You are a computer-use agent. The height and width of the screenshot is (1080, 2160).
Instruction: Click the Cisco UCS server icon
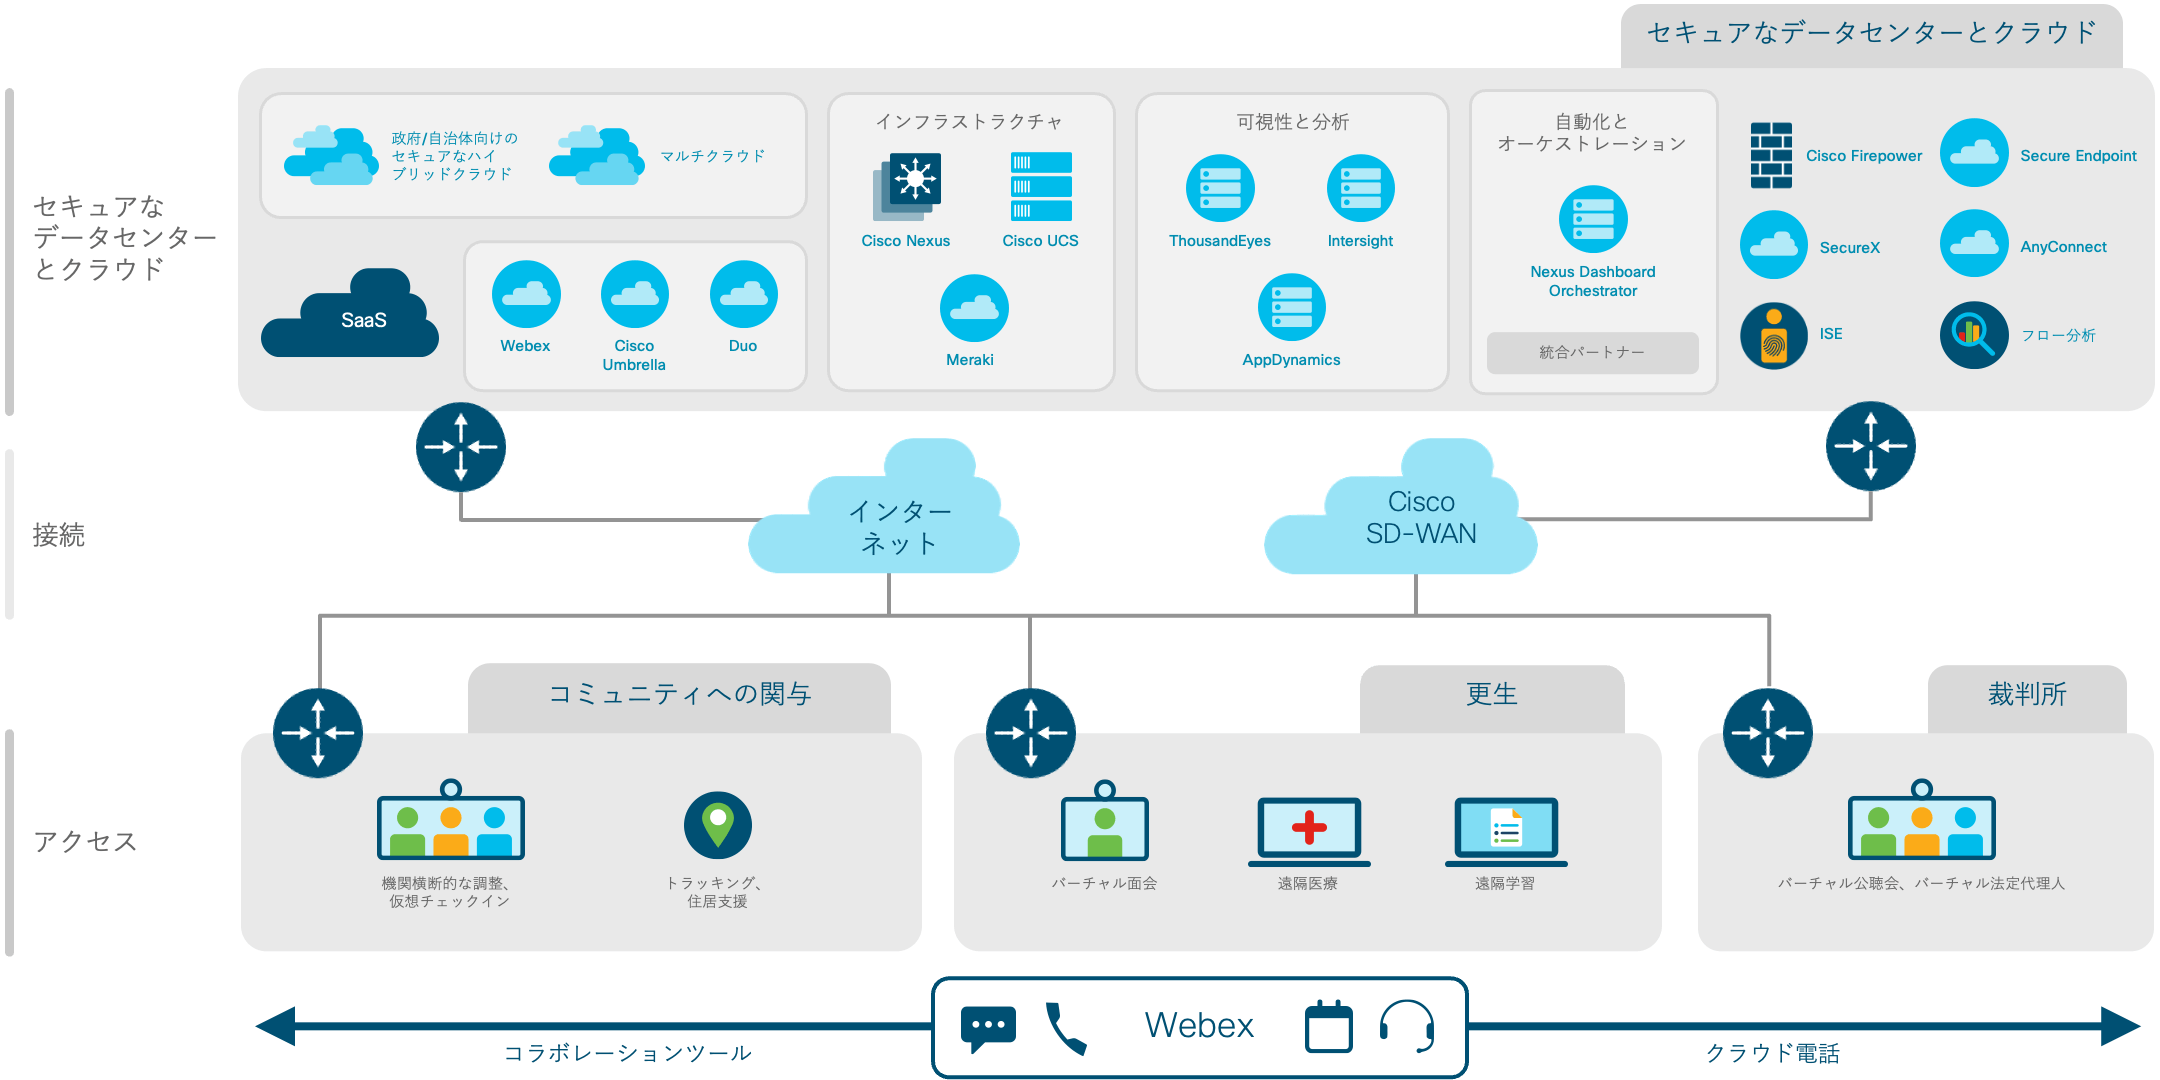(x=1041, y=187)
